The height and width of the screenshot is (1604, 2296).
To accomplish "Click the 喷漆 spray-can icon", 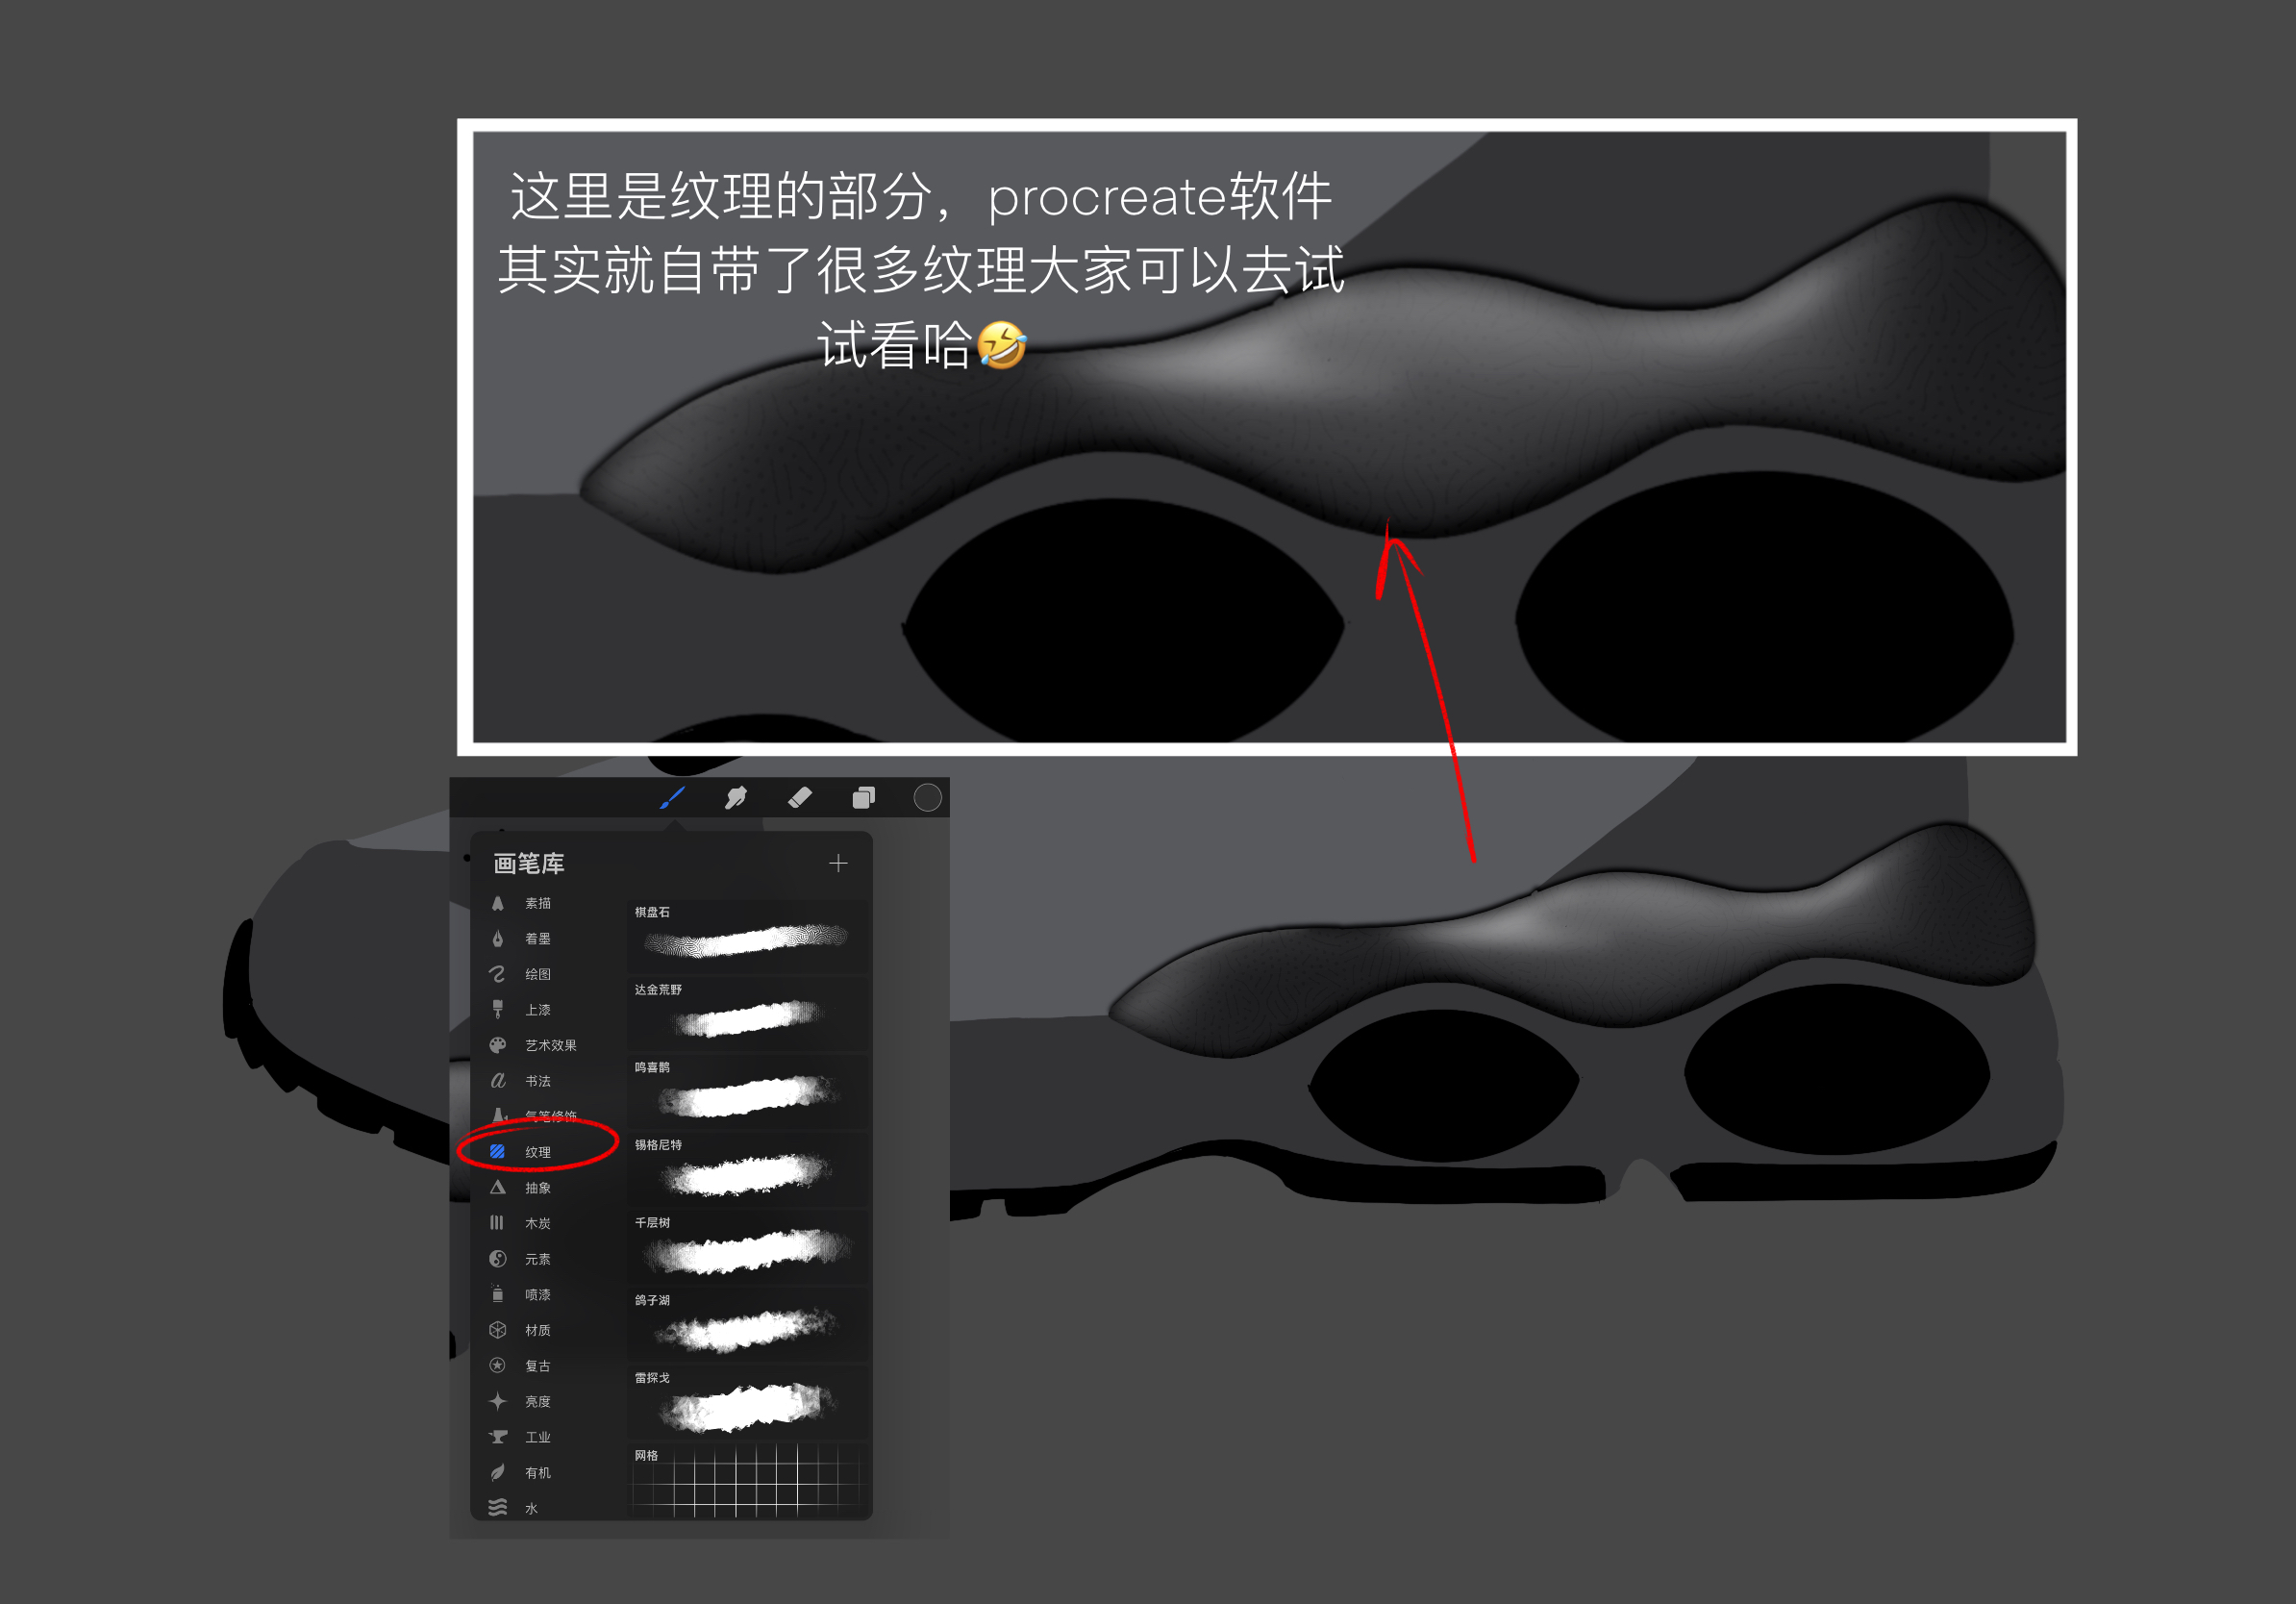I will 498,1294.
